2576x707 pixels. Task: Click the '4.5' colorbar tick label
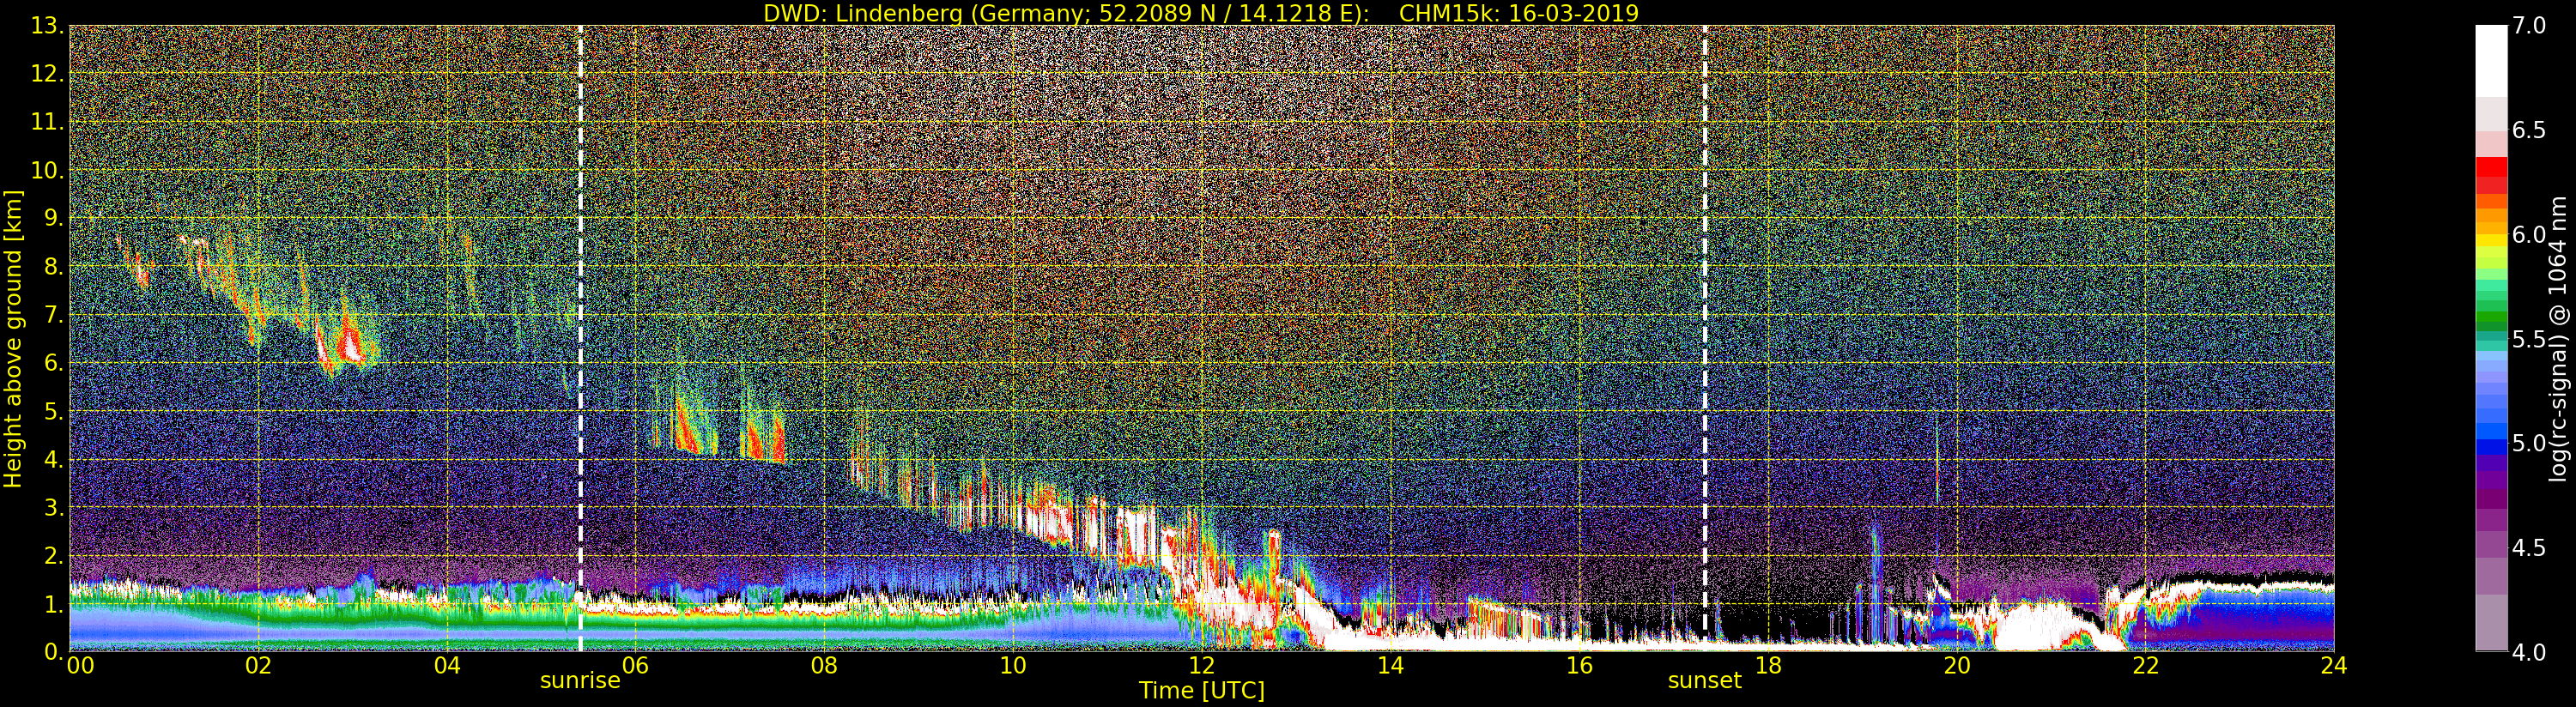2529,548
